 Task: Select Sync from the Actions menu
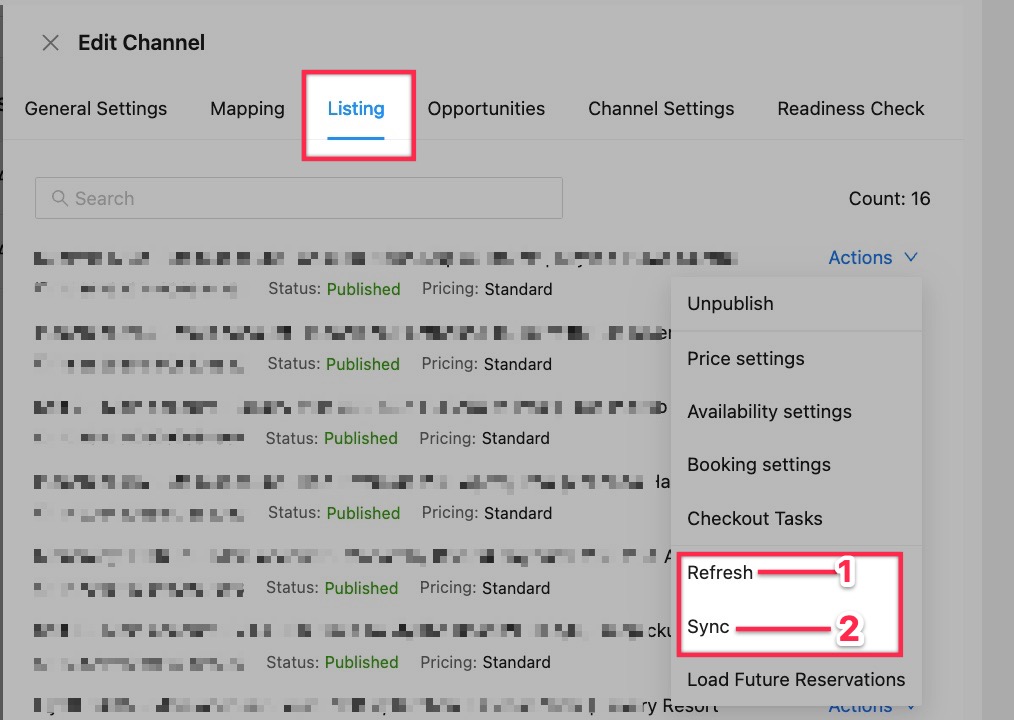pyautogui.click(x=708, y=627)
